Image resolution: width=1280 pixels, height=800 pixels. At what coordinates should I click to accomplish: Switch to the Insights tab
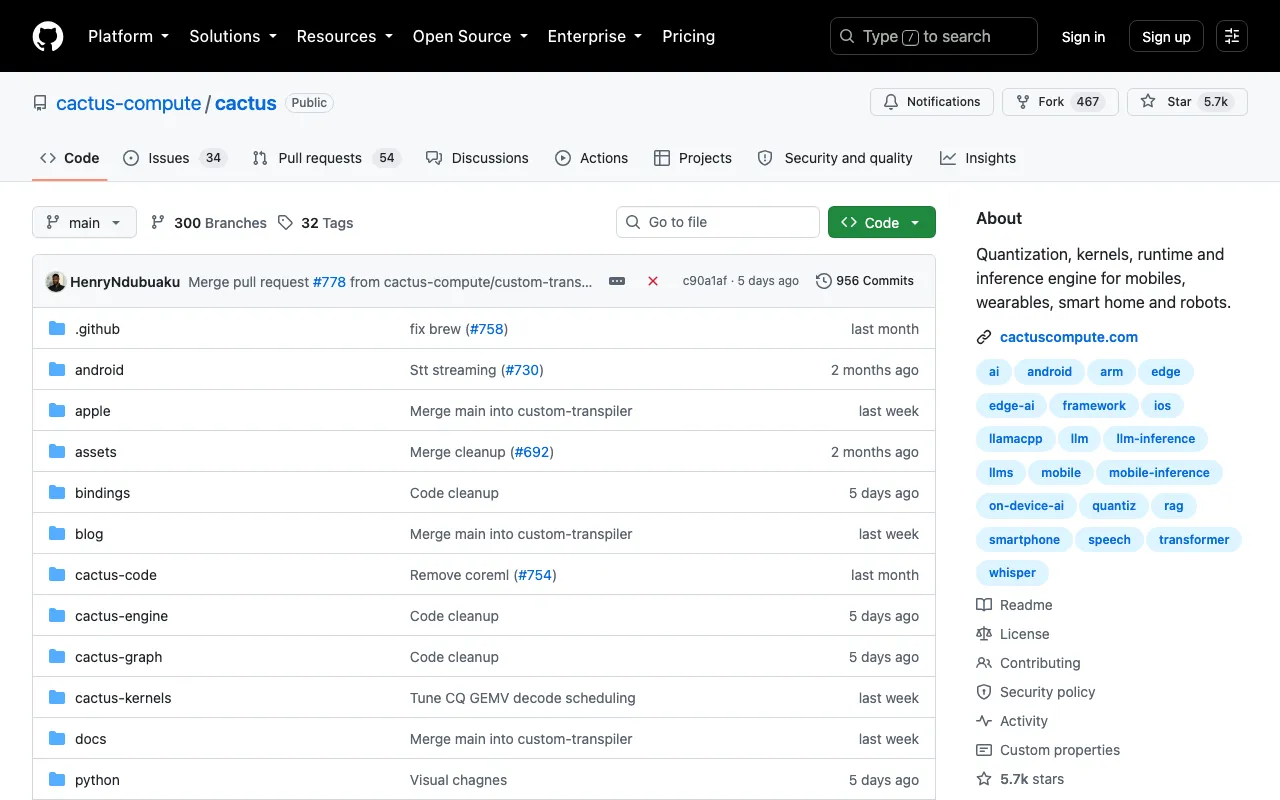tap(978, 158)
